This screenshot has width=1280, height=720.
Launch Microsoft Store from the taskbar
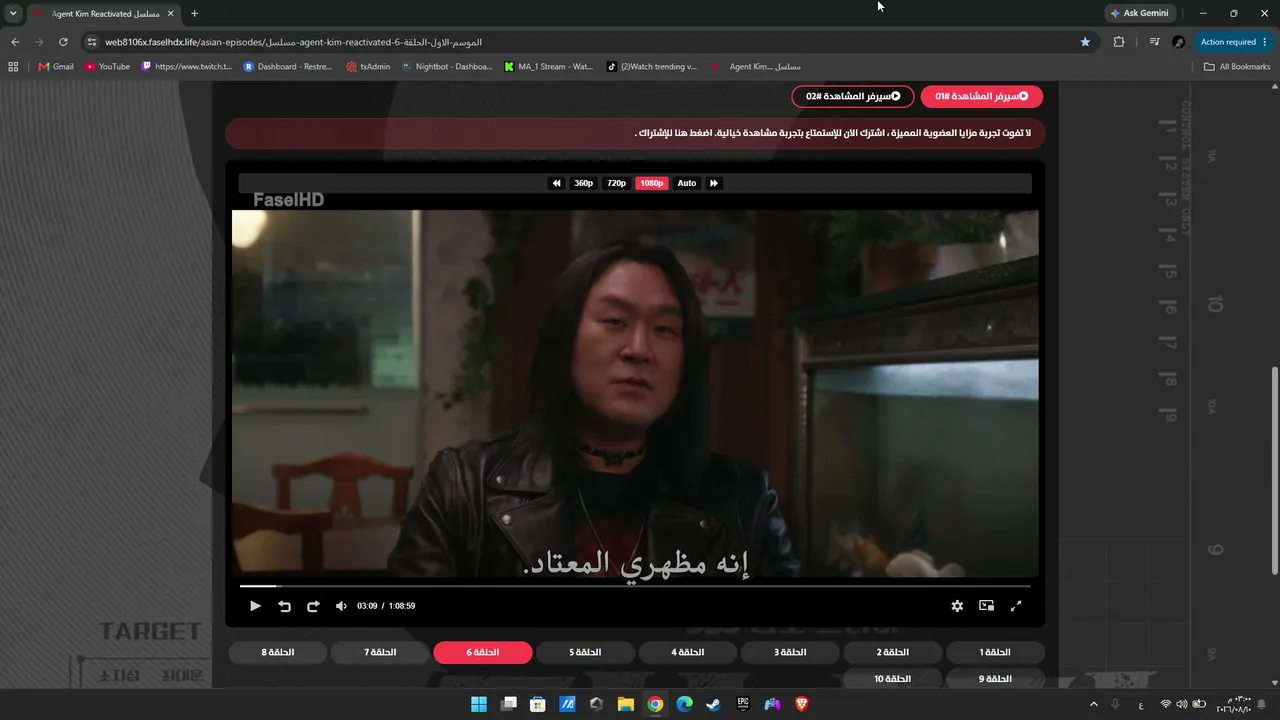538,704
